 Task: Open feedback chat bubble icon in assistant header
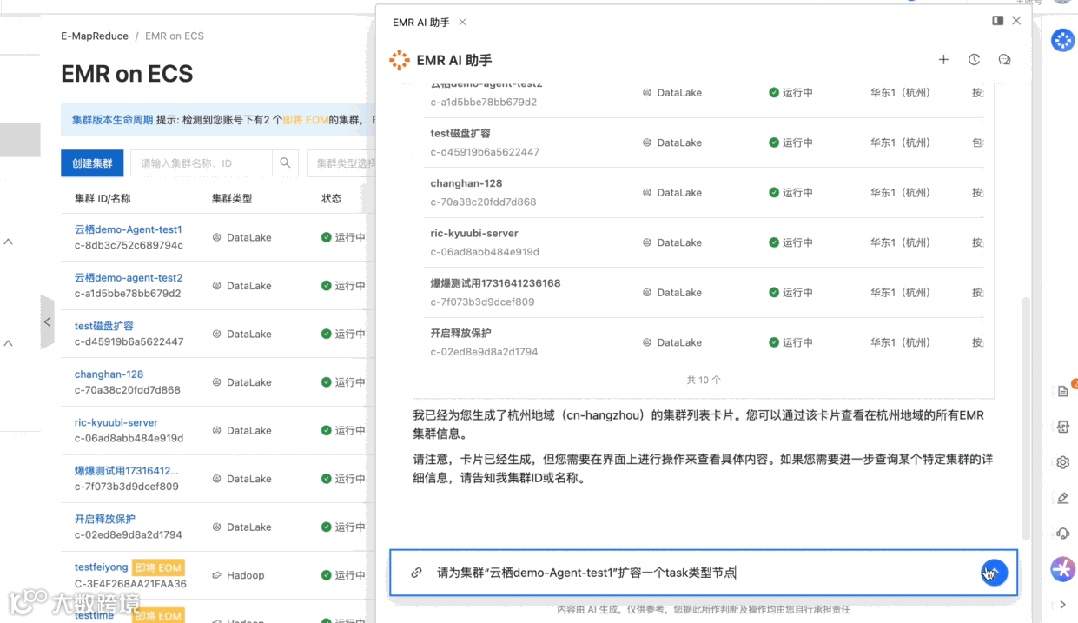(x=1004, y=60)
